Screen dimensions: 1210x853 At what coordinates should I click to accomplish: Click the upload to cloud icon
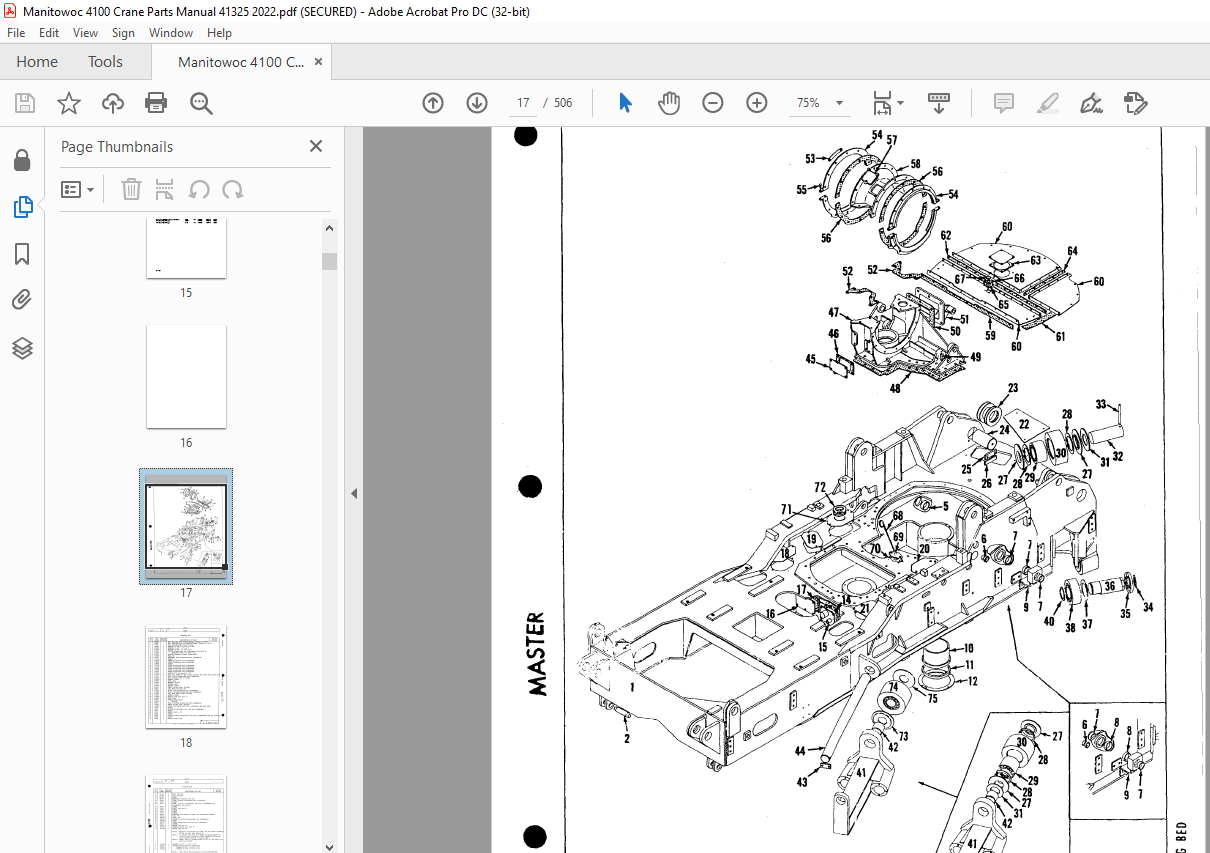pos(113,103)
